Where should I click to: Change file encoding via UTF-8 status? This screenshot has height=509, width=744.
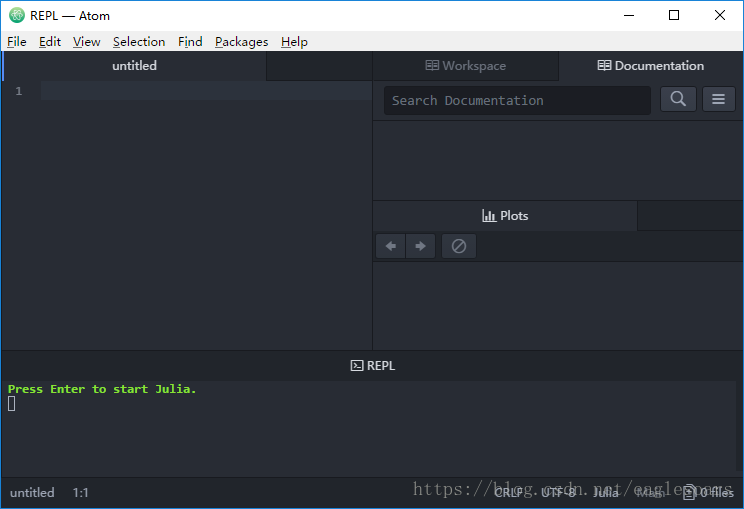(558, 493)
